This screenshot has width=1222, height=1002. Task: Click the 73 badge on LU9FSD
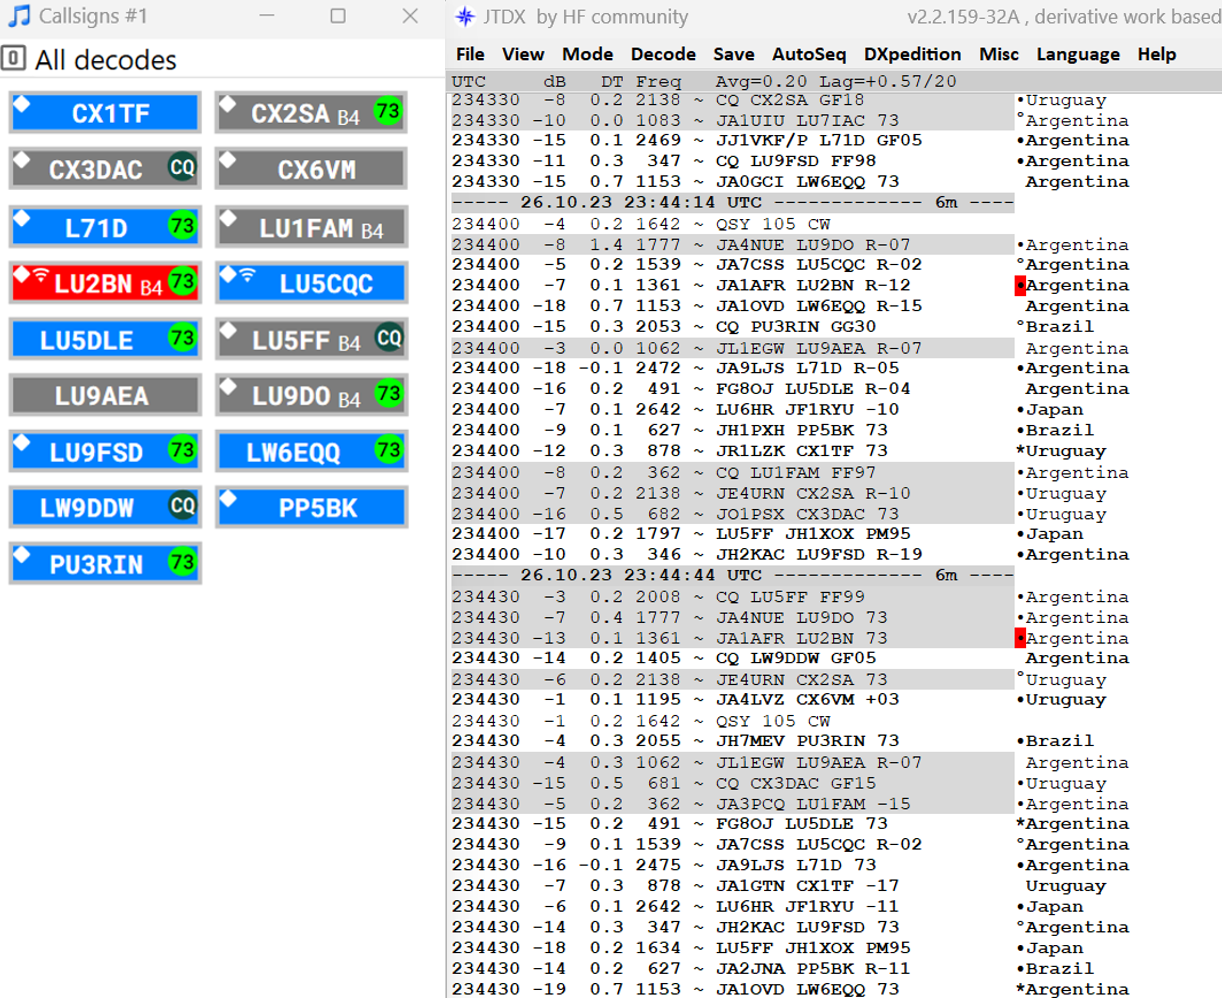click(182, 449)
